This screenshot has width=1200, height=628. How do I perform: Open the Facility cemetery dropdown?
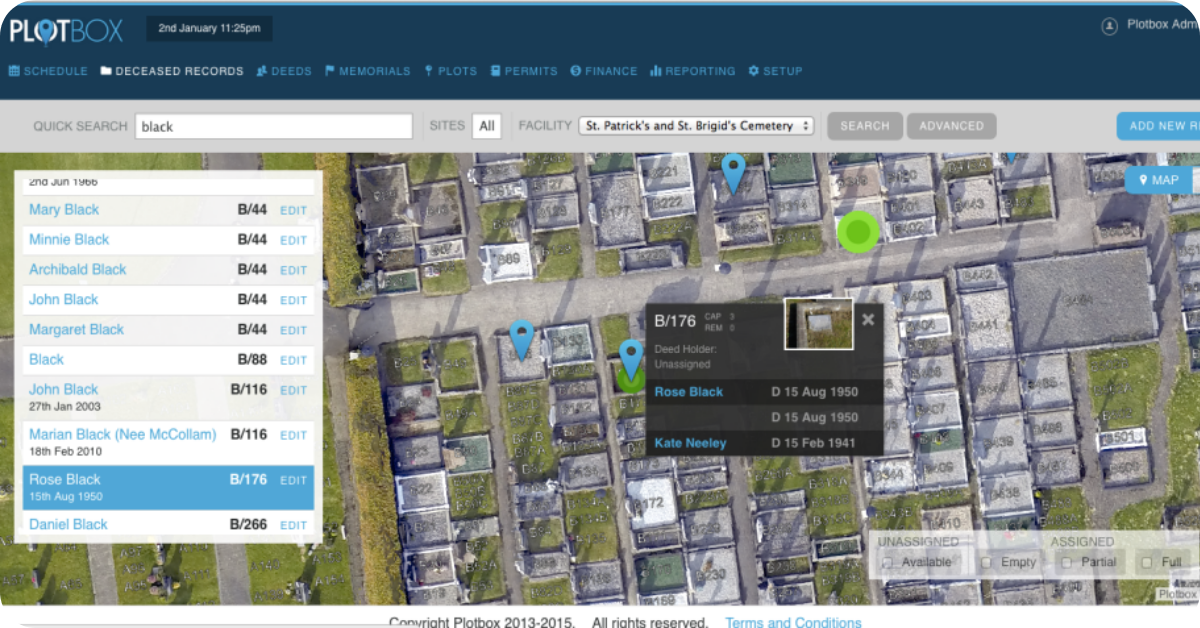696,126
